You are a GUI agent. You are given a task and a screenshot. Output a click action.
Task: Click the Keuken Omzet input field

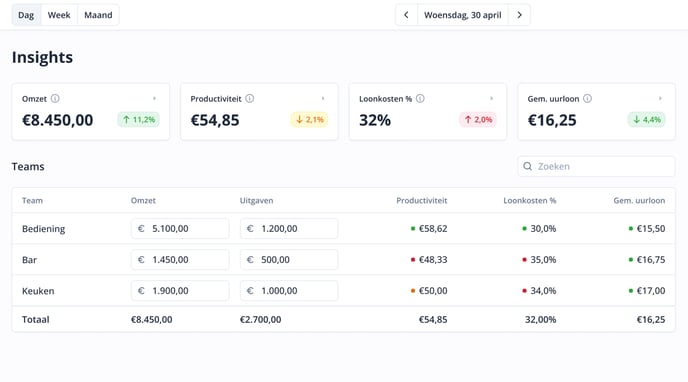[x=180, y=291]
